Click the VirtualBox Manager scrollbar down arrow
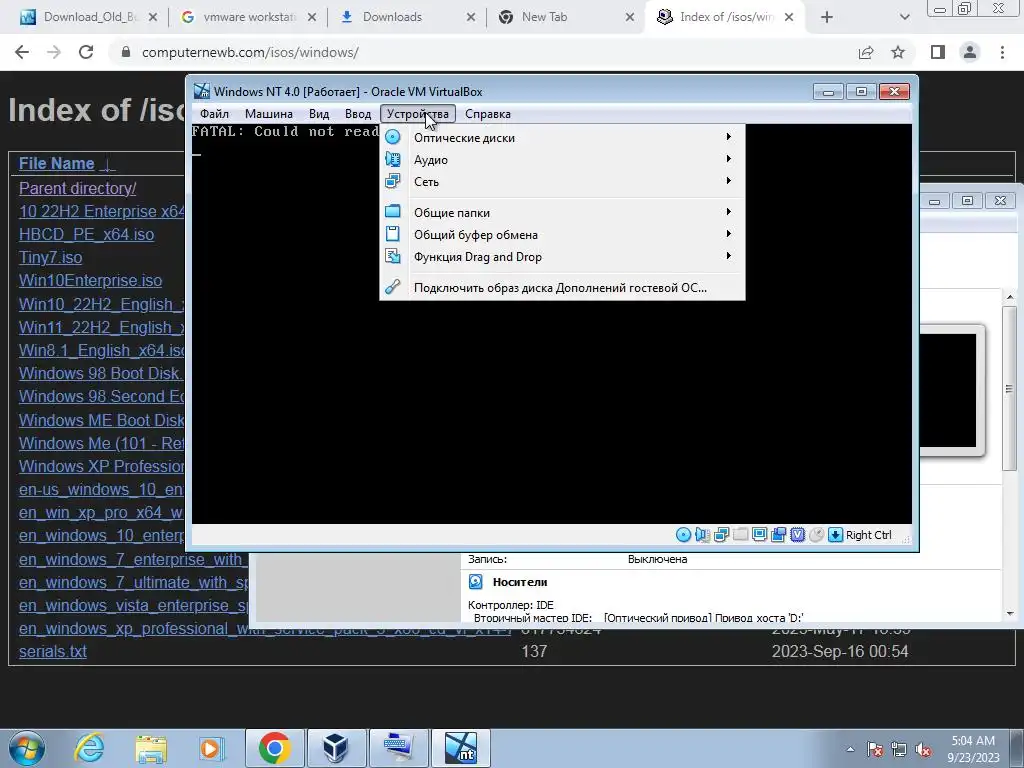This screenshot has height=768, width=1024. pyautogui.click(x=1010, y=614)
